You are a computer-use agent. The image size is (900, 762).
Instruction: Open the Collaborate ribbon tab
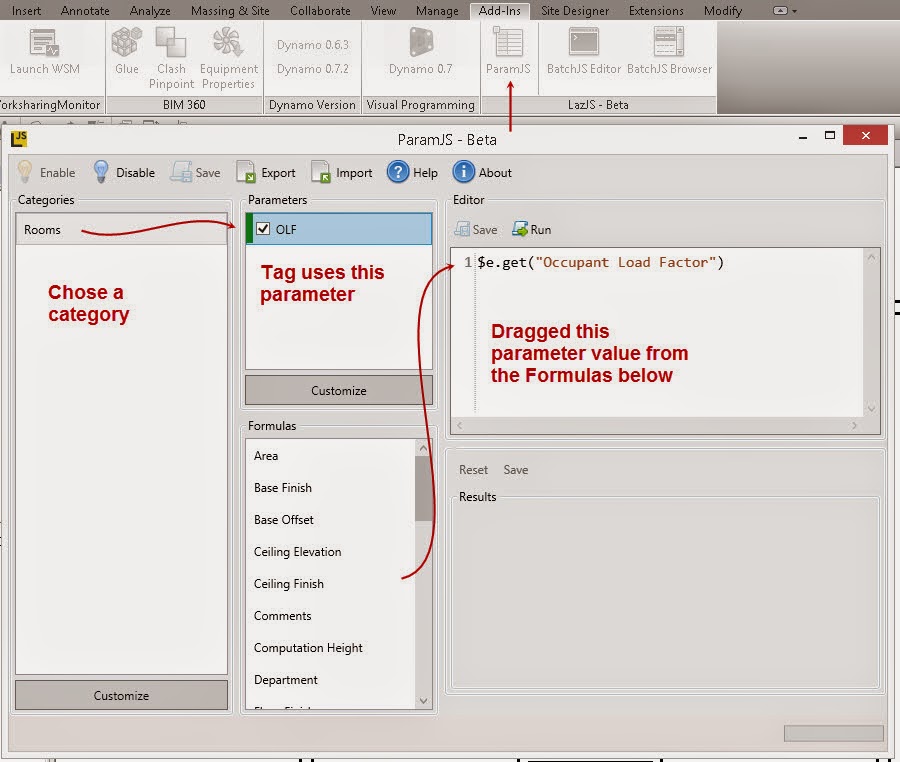320,10
